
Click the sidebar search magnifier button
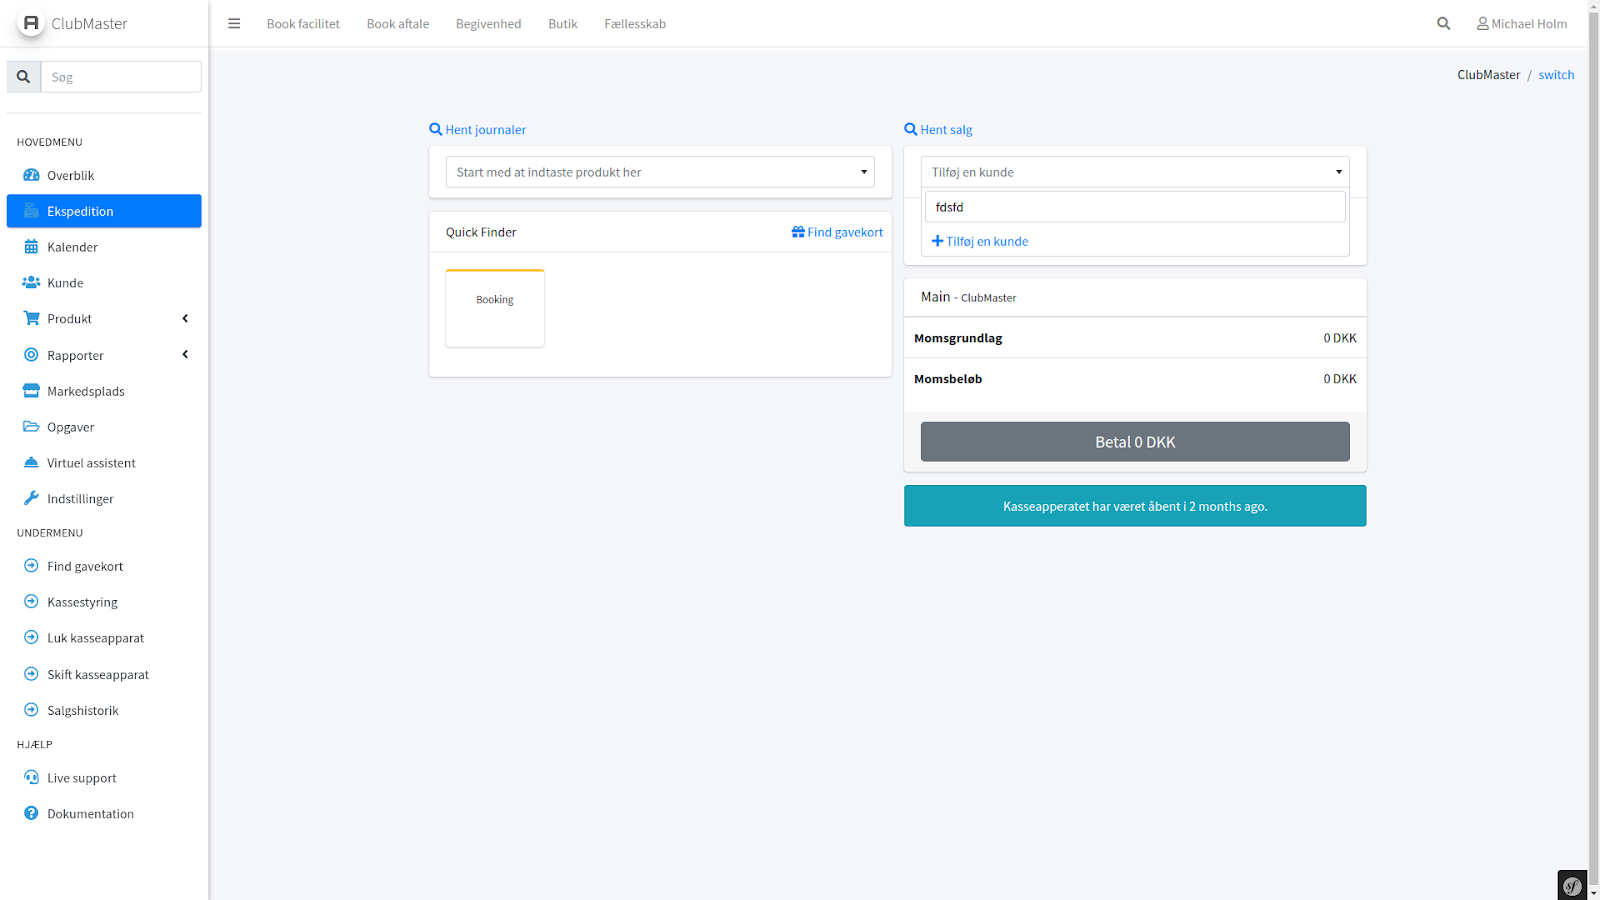[x=24, y=77]
